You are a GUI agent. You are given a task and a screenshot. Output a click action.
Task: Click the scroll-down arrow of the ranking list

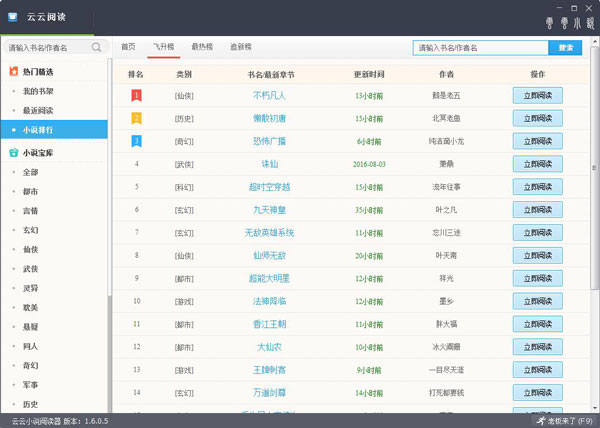coord(594,408)
